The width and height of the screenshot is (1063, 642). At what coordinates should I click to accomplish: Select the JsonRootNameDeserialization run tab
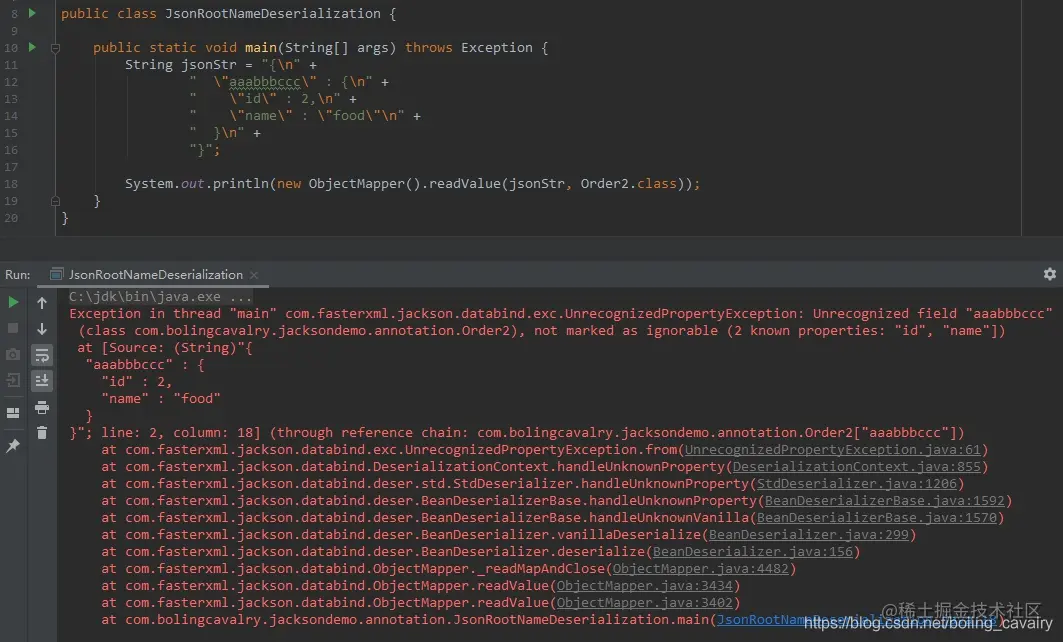coord(155,275)
